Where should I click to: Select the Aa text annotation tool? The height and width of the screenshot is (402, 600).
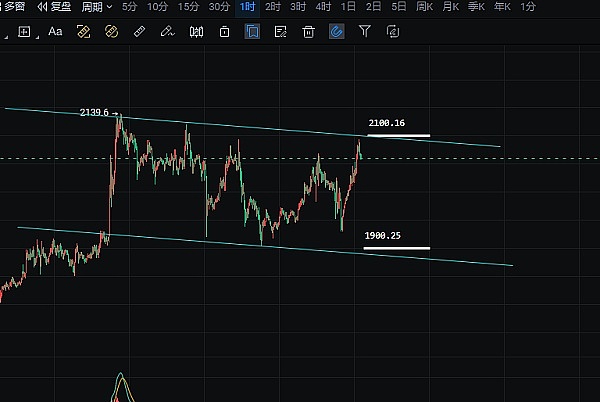coord(55,31)
